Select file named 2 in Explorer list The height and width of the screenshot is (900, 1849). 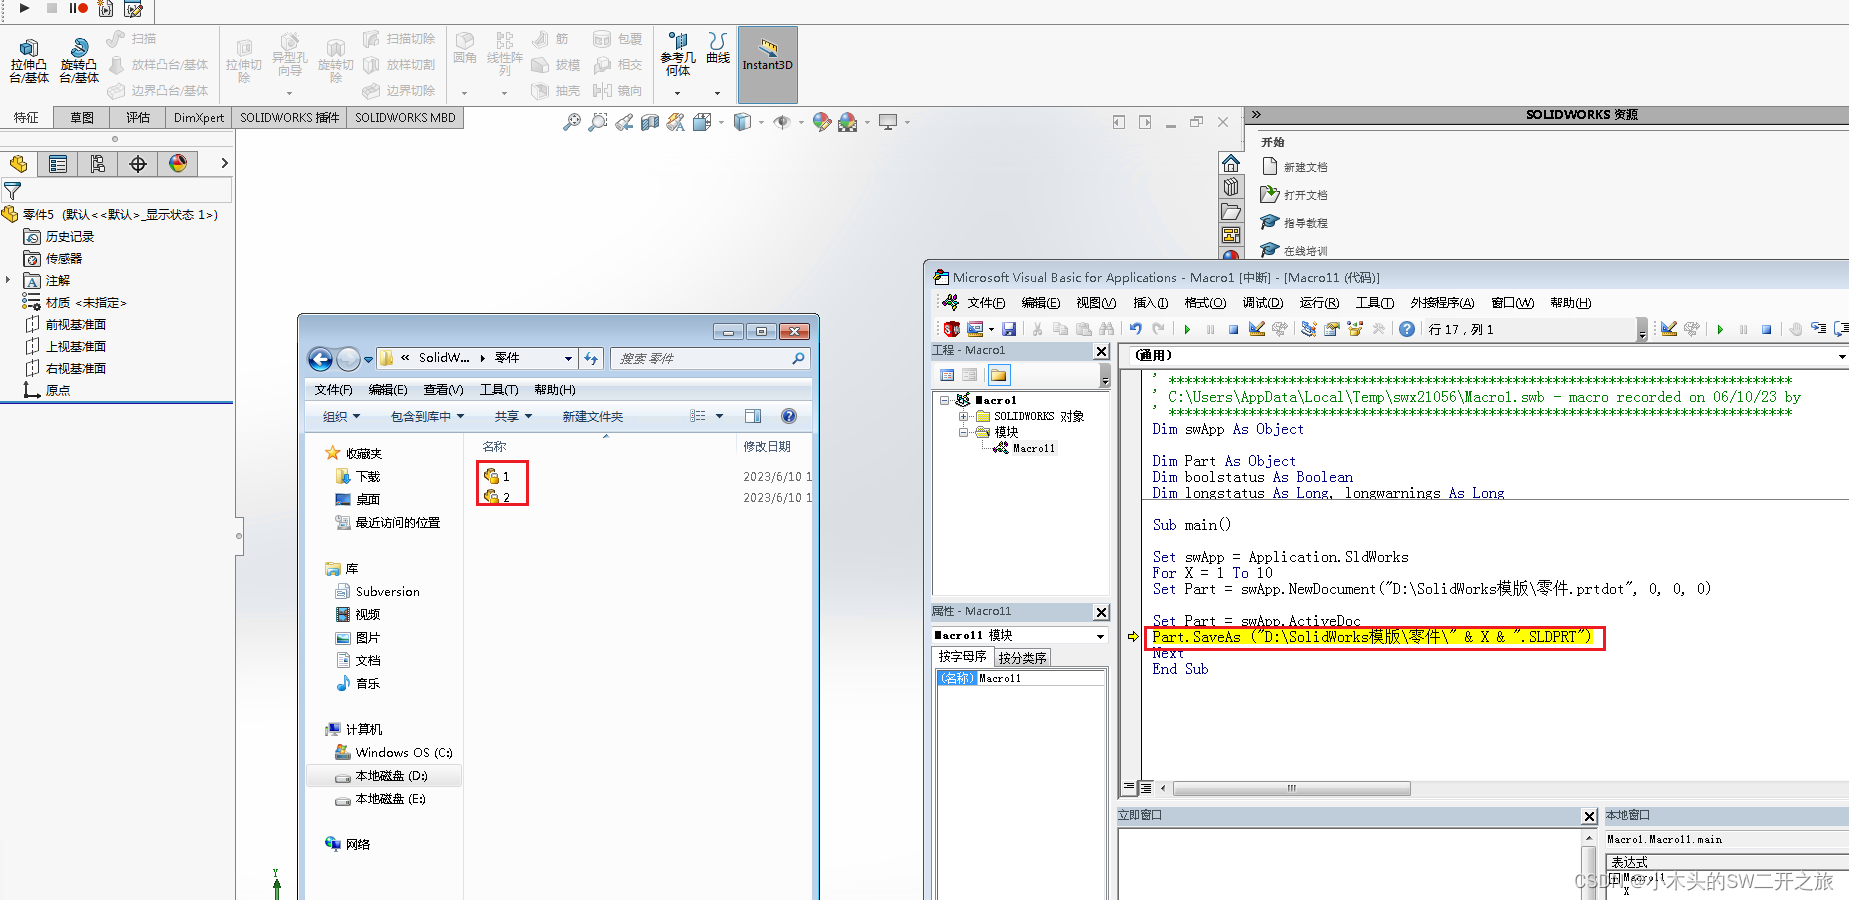point(498,497)
